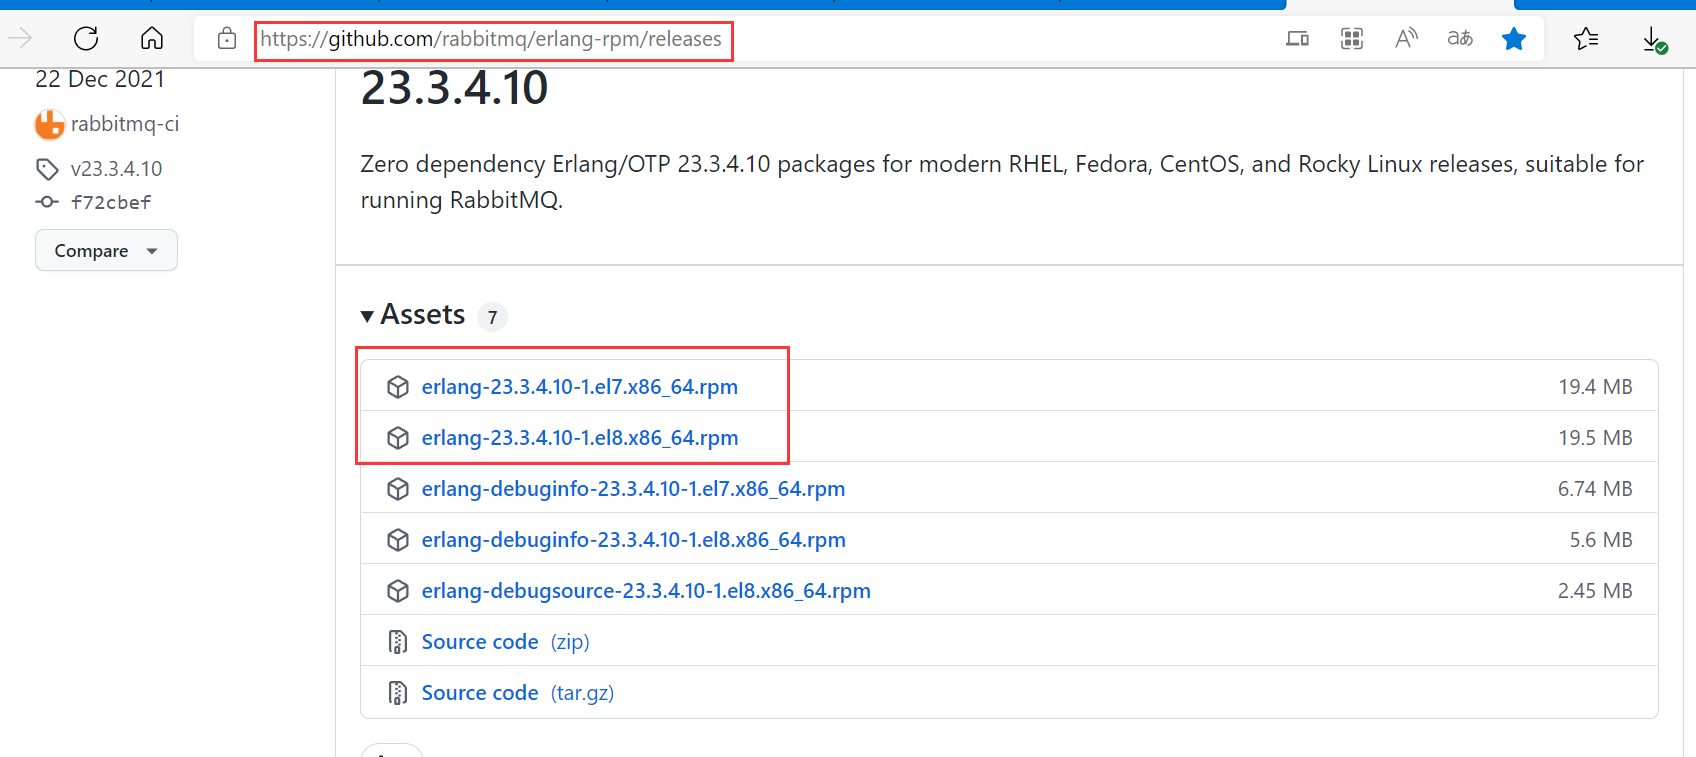Click the QR code / apps icon

(1352, 39)
